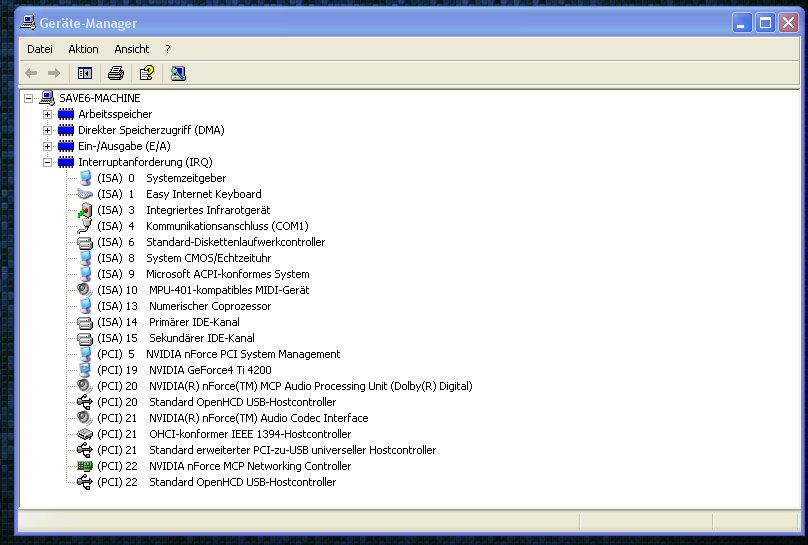
Task: Toggle the console tree pane toolbar icon
Action: point(85,73)
